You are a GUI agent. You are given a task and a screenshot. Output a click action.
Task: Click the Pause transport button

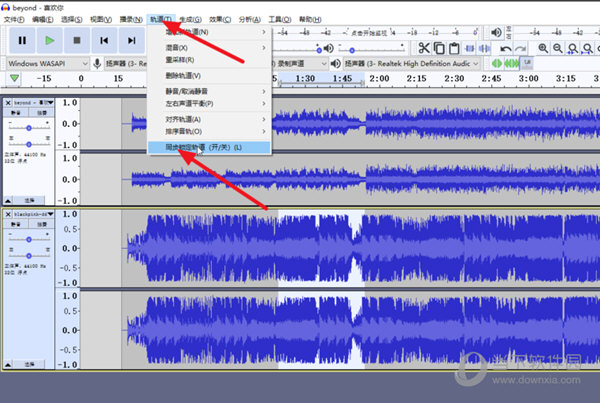coord(21,40)
